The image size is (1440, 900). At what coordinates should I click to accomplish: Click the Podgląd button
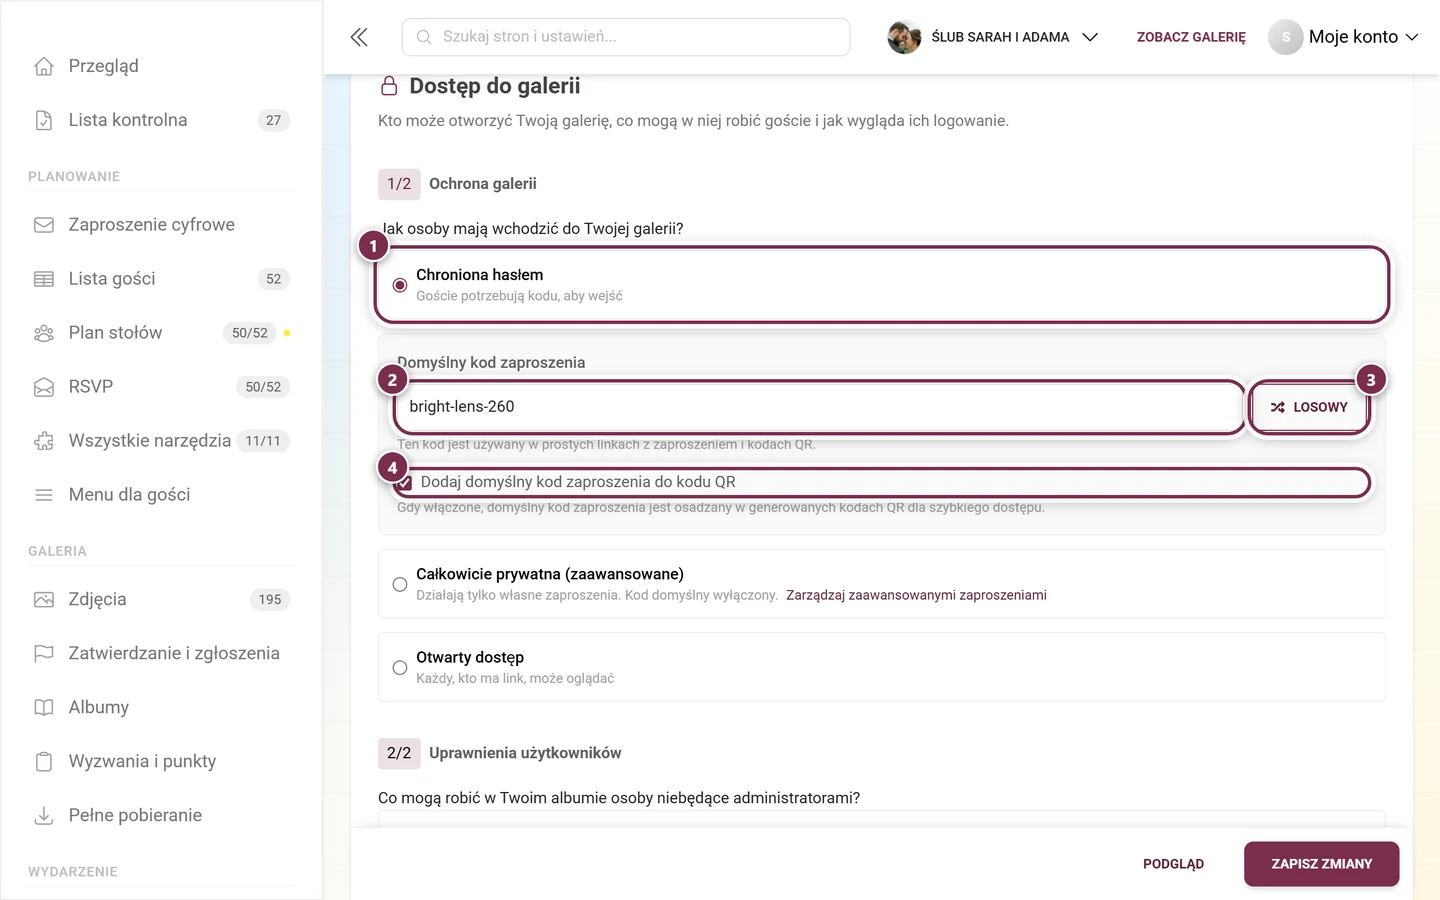click(1173, 864)
